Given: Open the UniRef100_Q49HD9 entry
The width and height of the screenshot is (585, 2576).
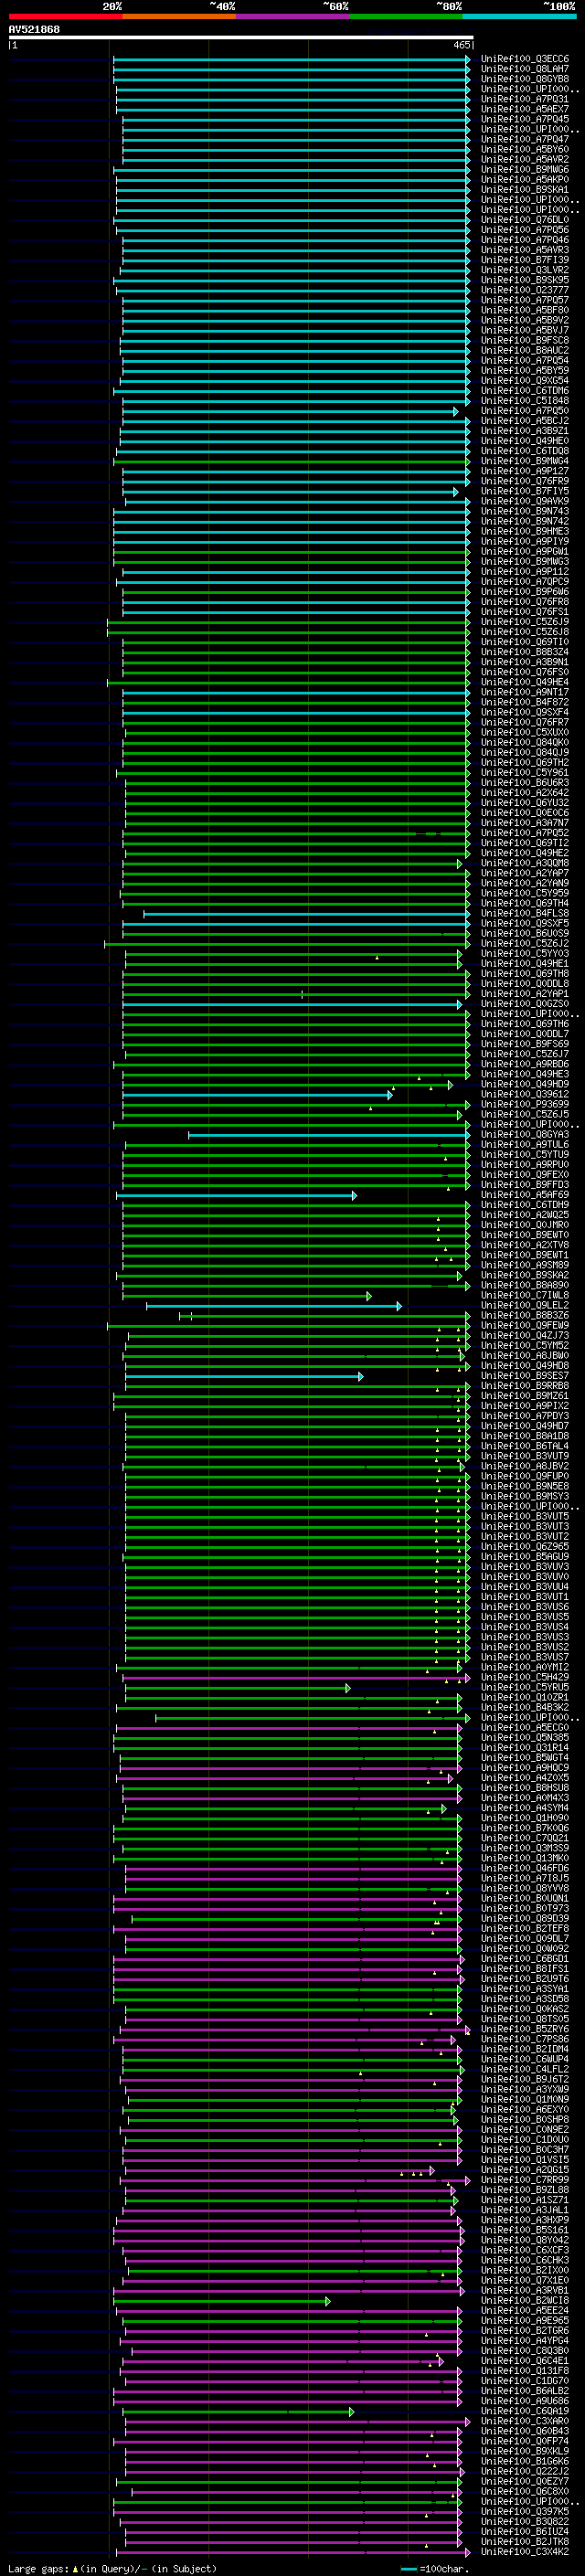Looking at the screenshot, I should pos(525,1084).
